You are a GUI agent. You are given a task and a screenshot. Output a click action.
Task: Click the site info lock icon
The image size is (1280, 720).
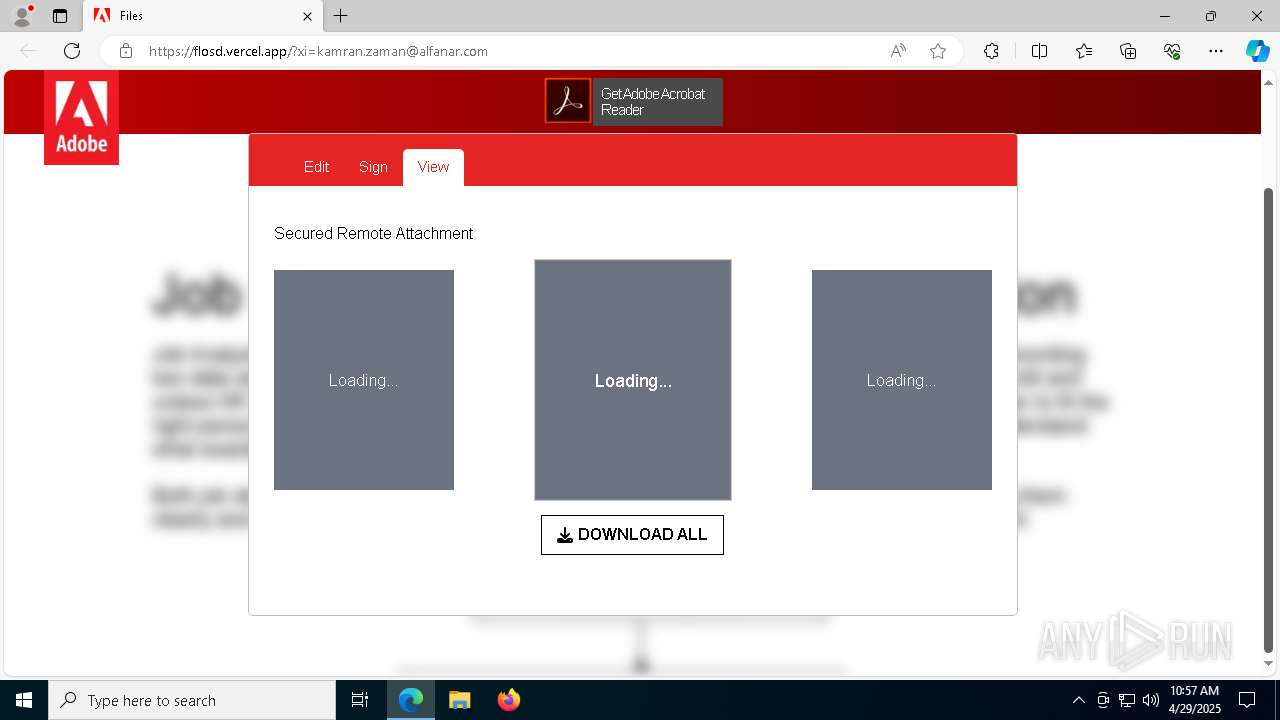[126, 51]
